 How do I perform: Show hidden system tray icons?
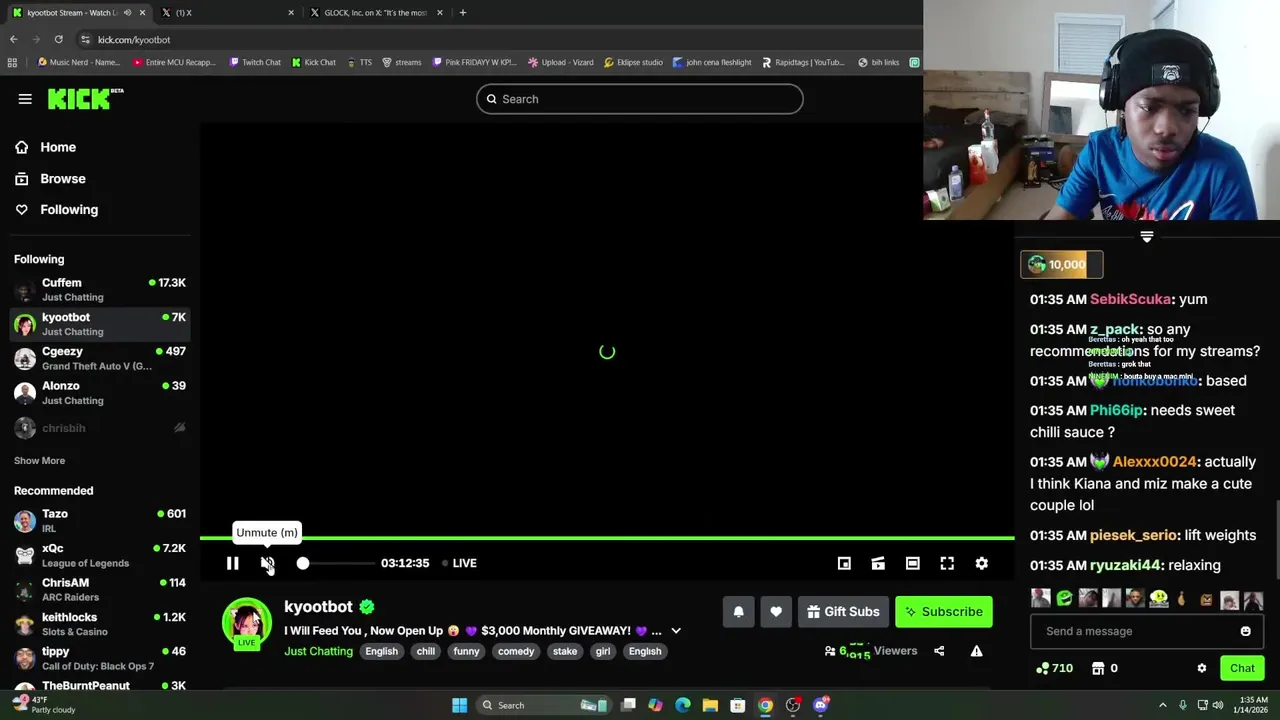(1162, 705)
